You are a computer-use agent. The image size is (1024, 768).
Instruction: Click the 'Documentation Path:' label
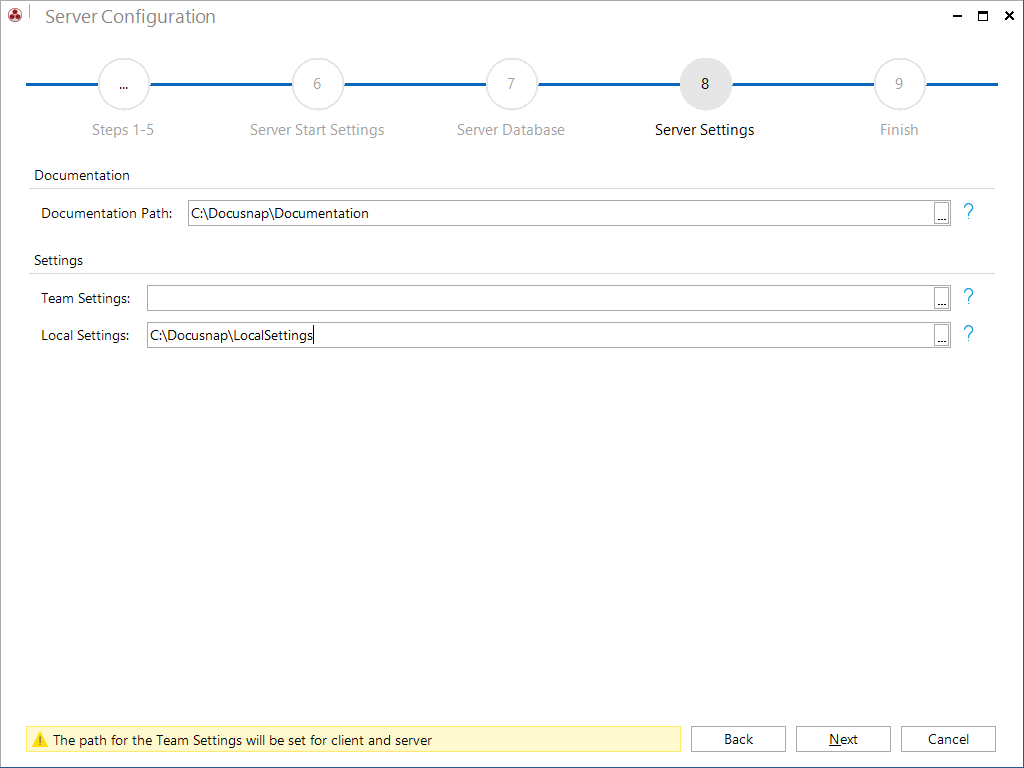point(106,213)
